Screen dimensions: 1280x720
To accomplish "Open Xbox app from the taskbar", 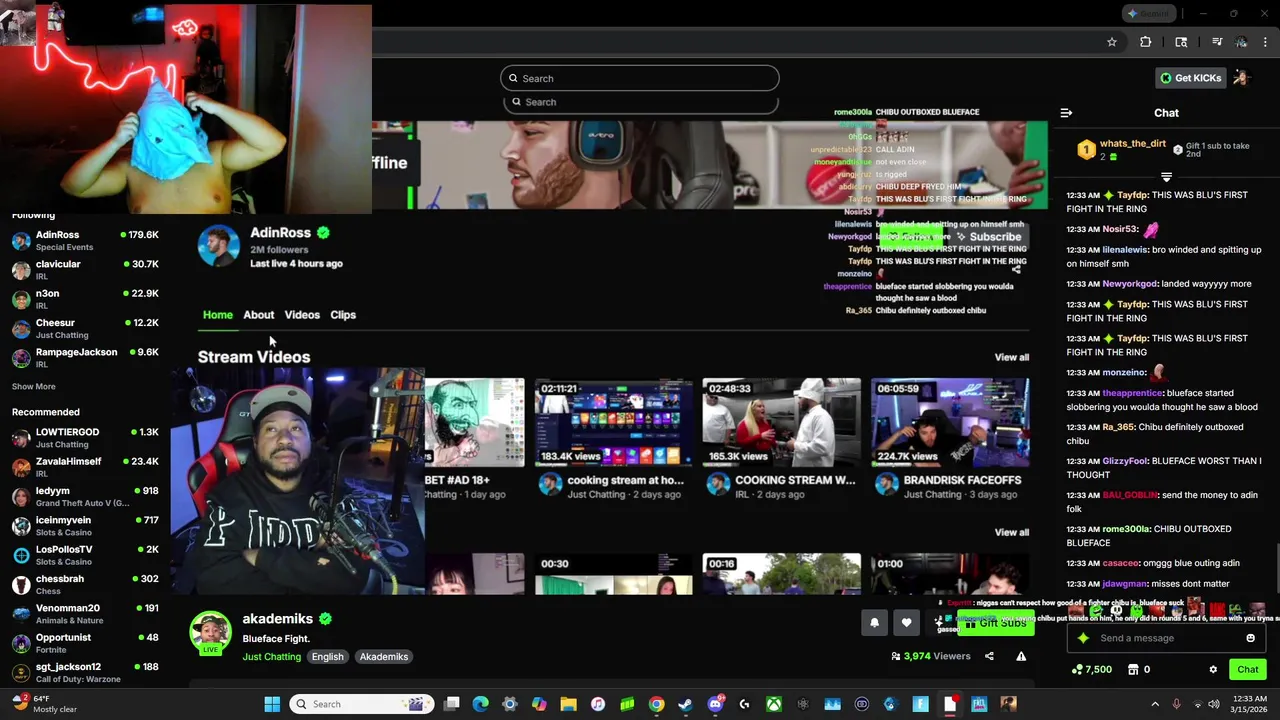I will coord(774,704).
